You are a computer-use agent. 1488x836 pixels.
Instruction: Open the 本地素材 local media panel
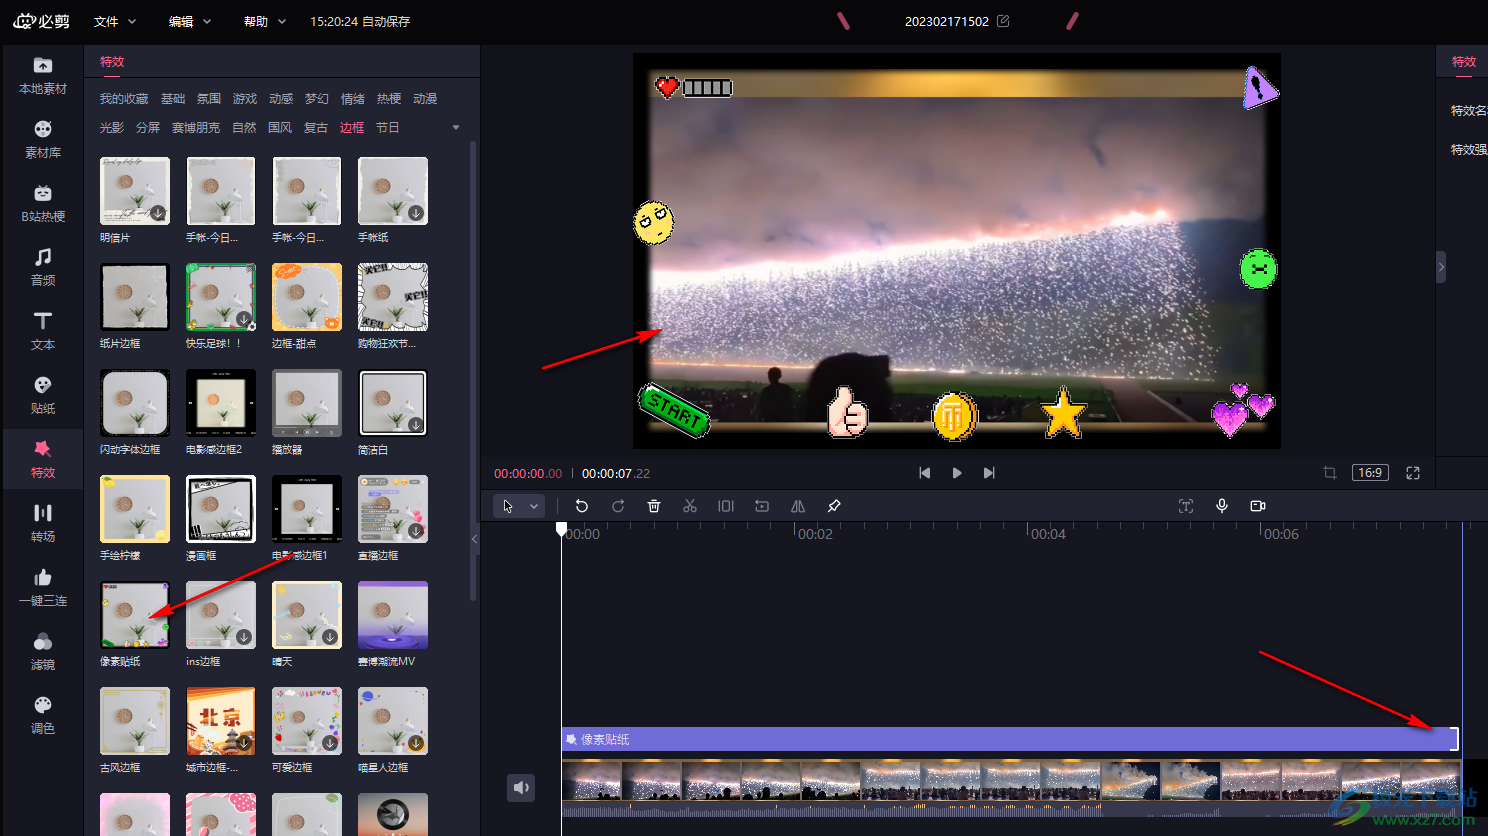pos(43,76)
